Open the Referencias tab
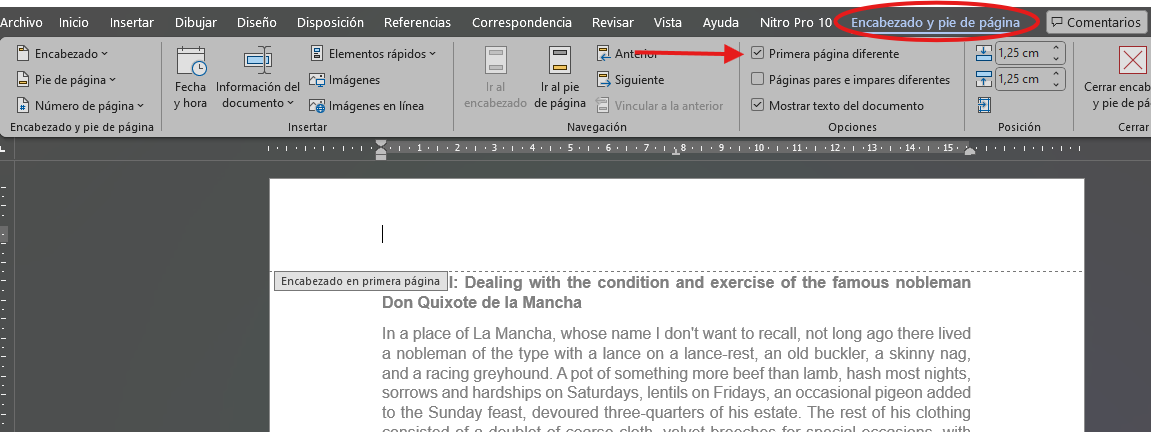This screenshot has width=1151, height=432. pyautogui.click(x=418, y=23)
